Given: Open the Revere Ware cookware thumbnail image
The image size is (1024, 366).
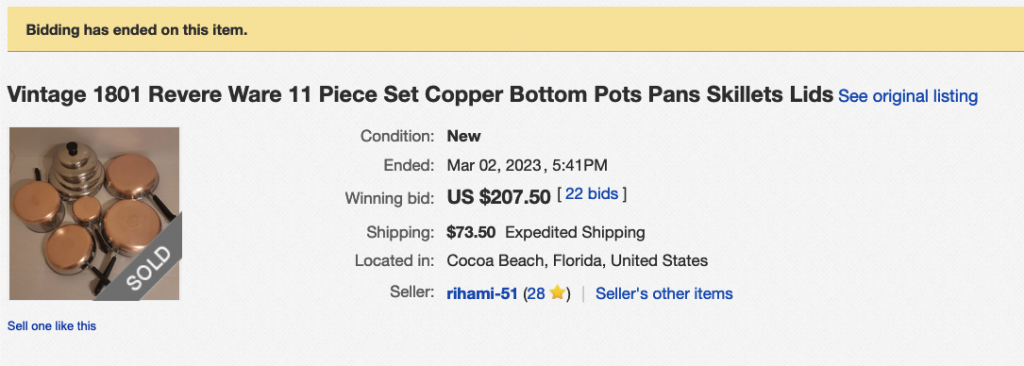Looking at the screenshot, I should [94, 214].
